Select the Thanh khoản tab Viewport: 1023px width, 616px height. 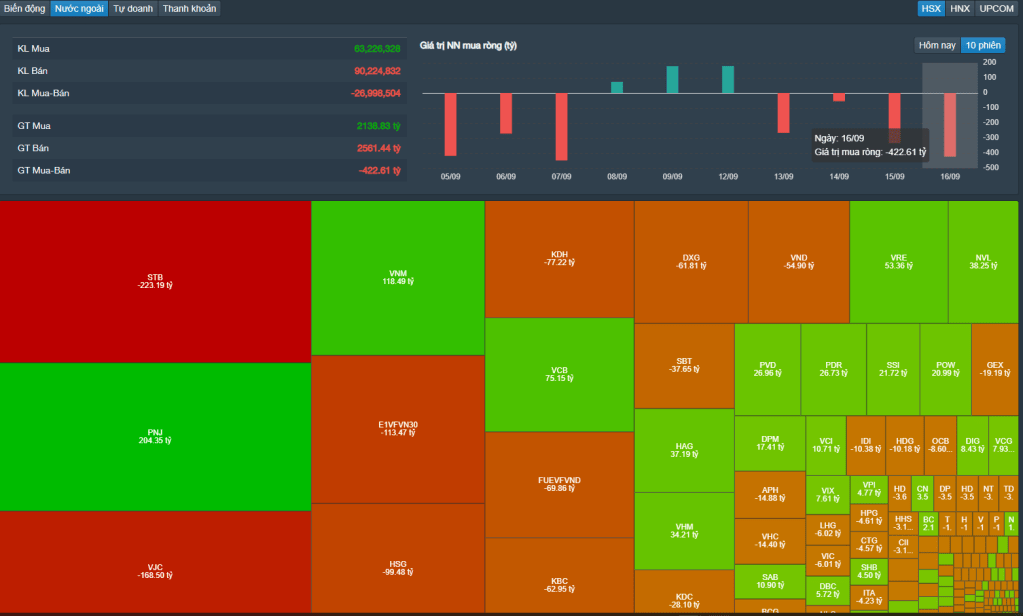point(189,8)
